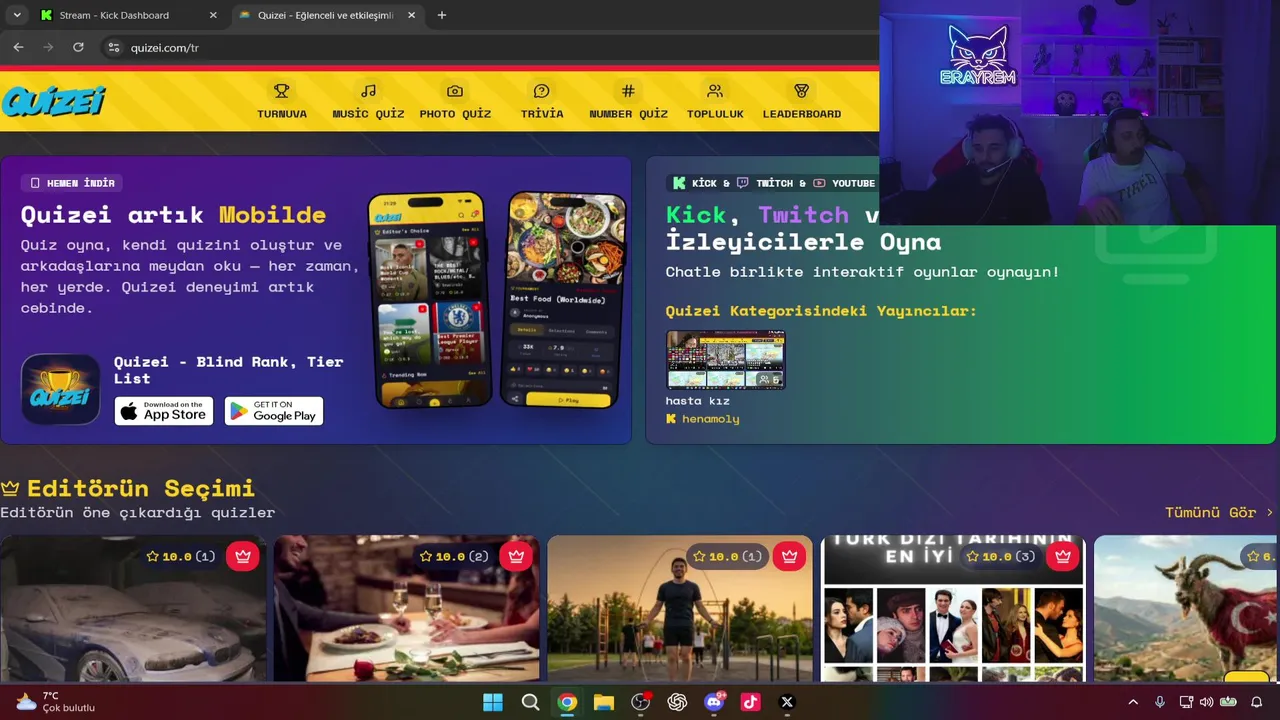Viewport: 1280px width, 720px height.
Task: Reload the current page
Action: click(78, 47)
